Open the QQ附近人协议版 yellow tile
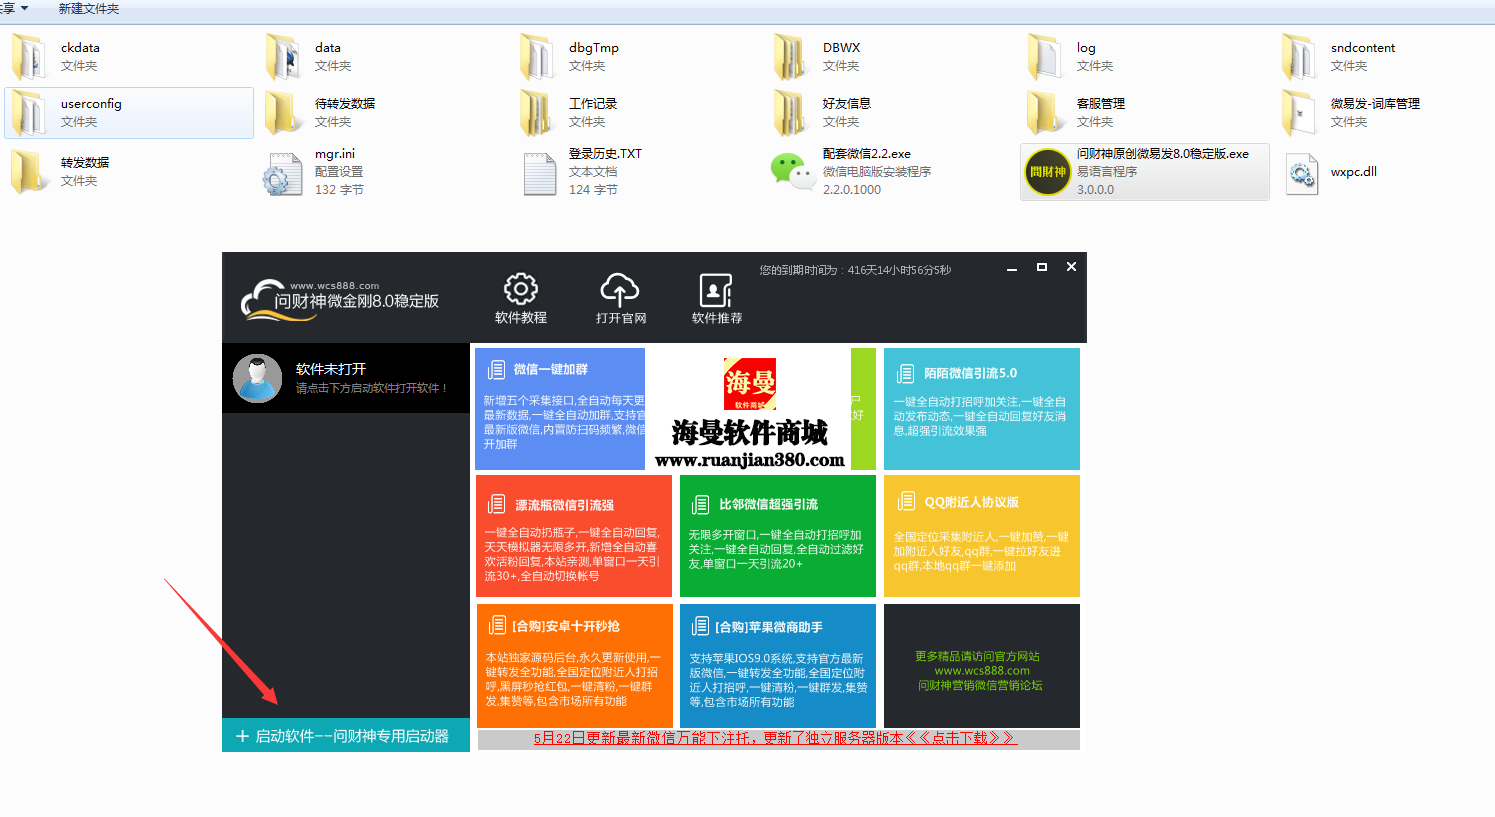The image size is (1495, 817). (982, 536)
